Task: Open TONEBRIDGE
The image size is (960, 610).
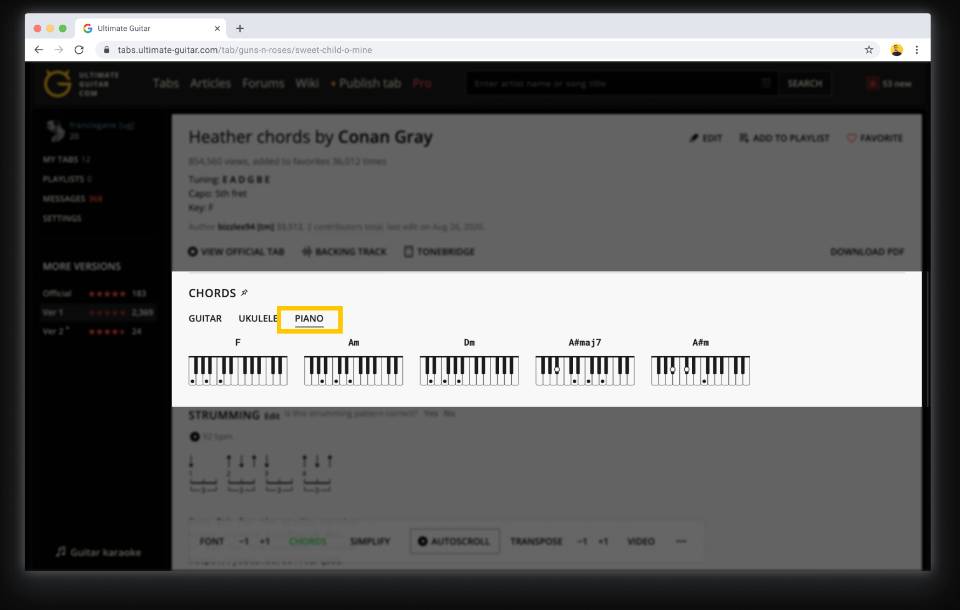Action: pos(439,252)
